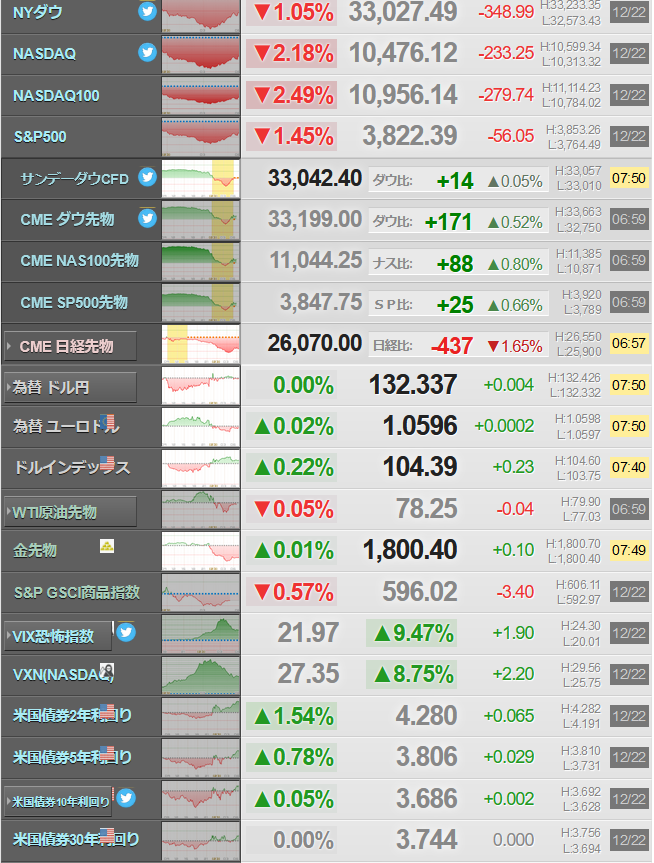Image resolution: width=654 pixels, height=863 pixels.
Task: Open the CME SP500先物 mini chart
Action: coord(201,303)
